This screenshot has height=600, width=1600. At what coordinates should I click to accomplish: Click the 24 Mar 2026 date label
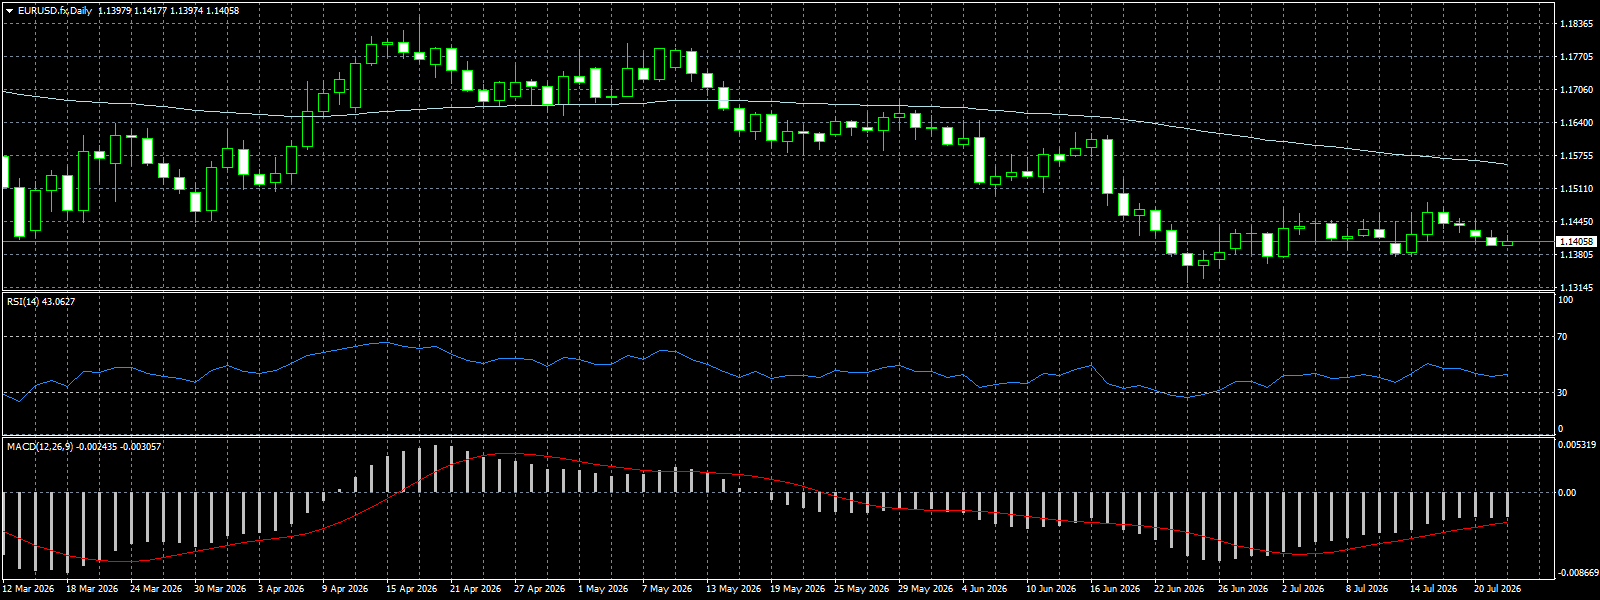156,589
